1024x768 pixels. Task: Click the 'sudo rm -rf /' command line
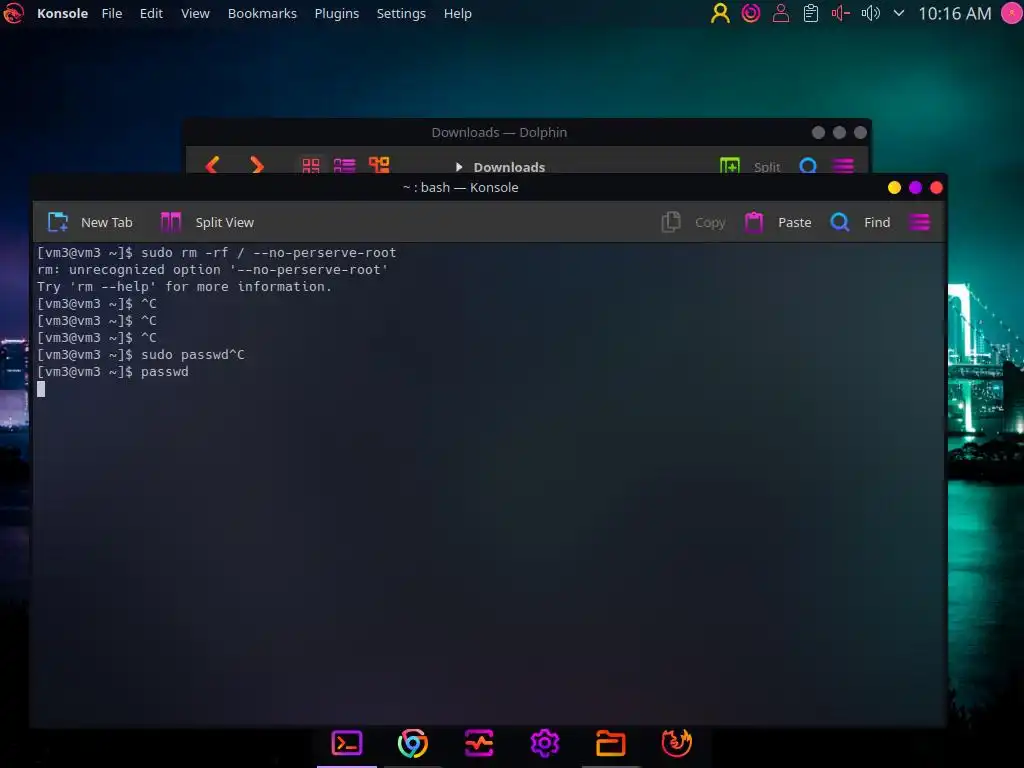[216, 253]
